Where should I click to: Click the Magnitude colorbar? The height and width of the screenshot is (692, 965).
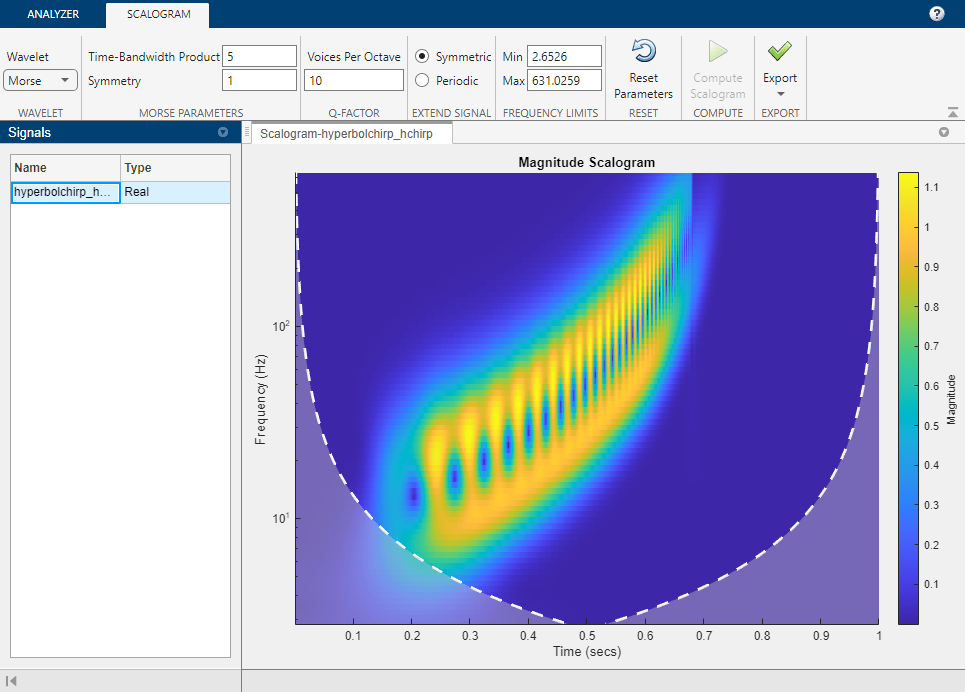click(908, 398)
